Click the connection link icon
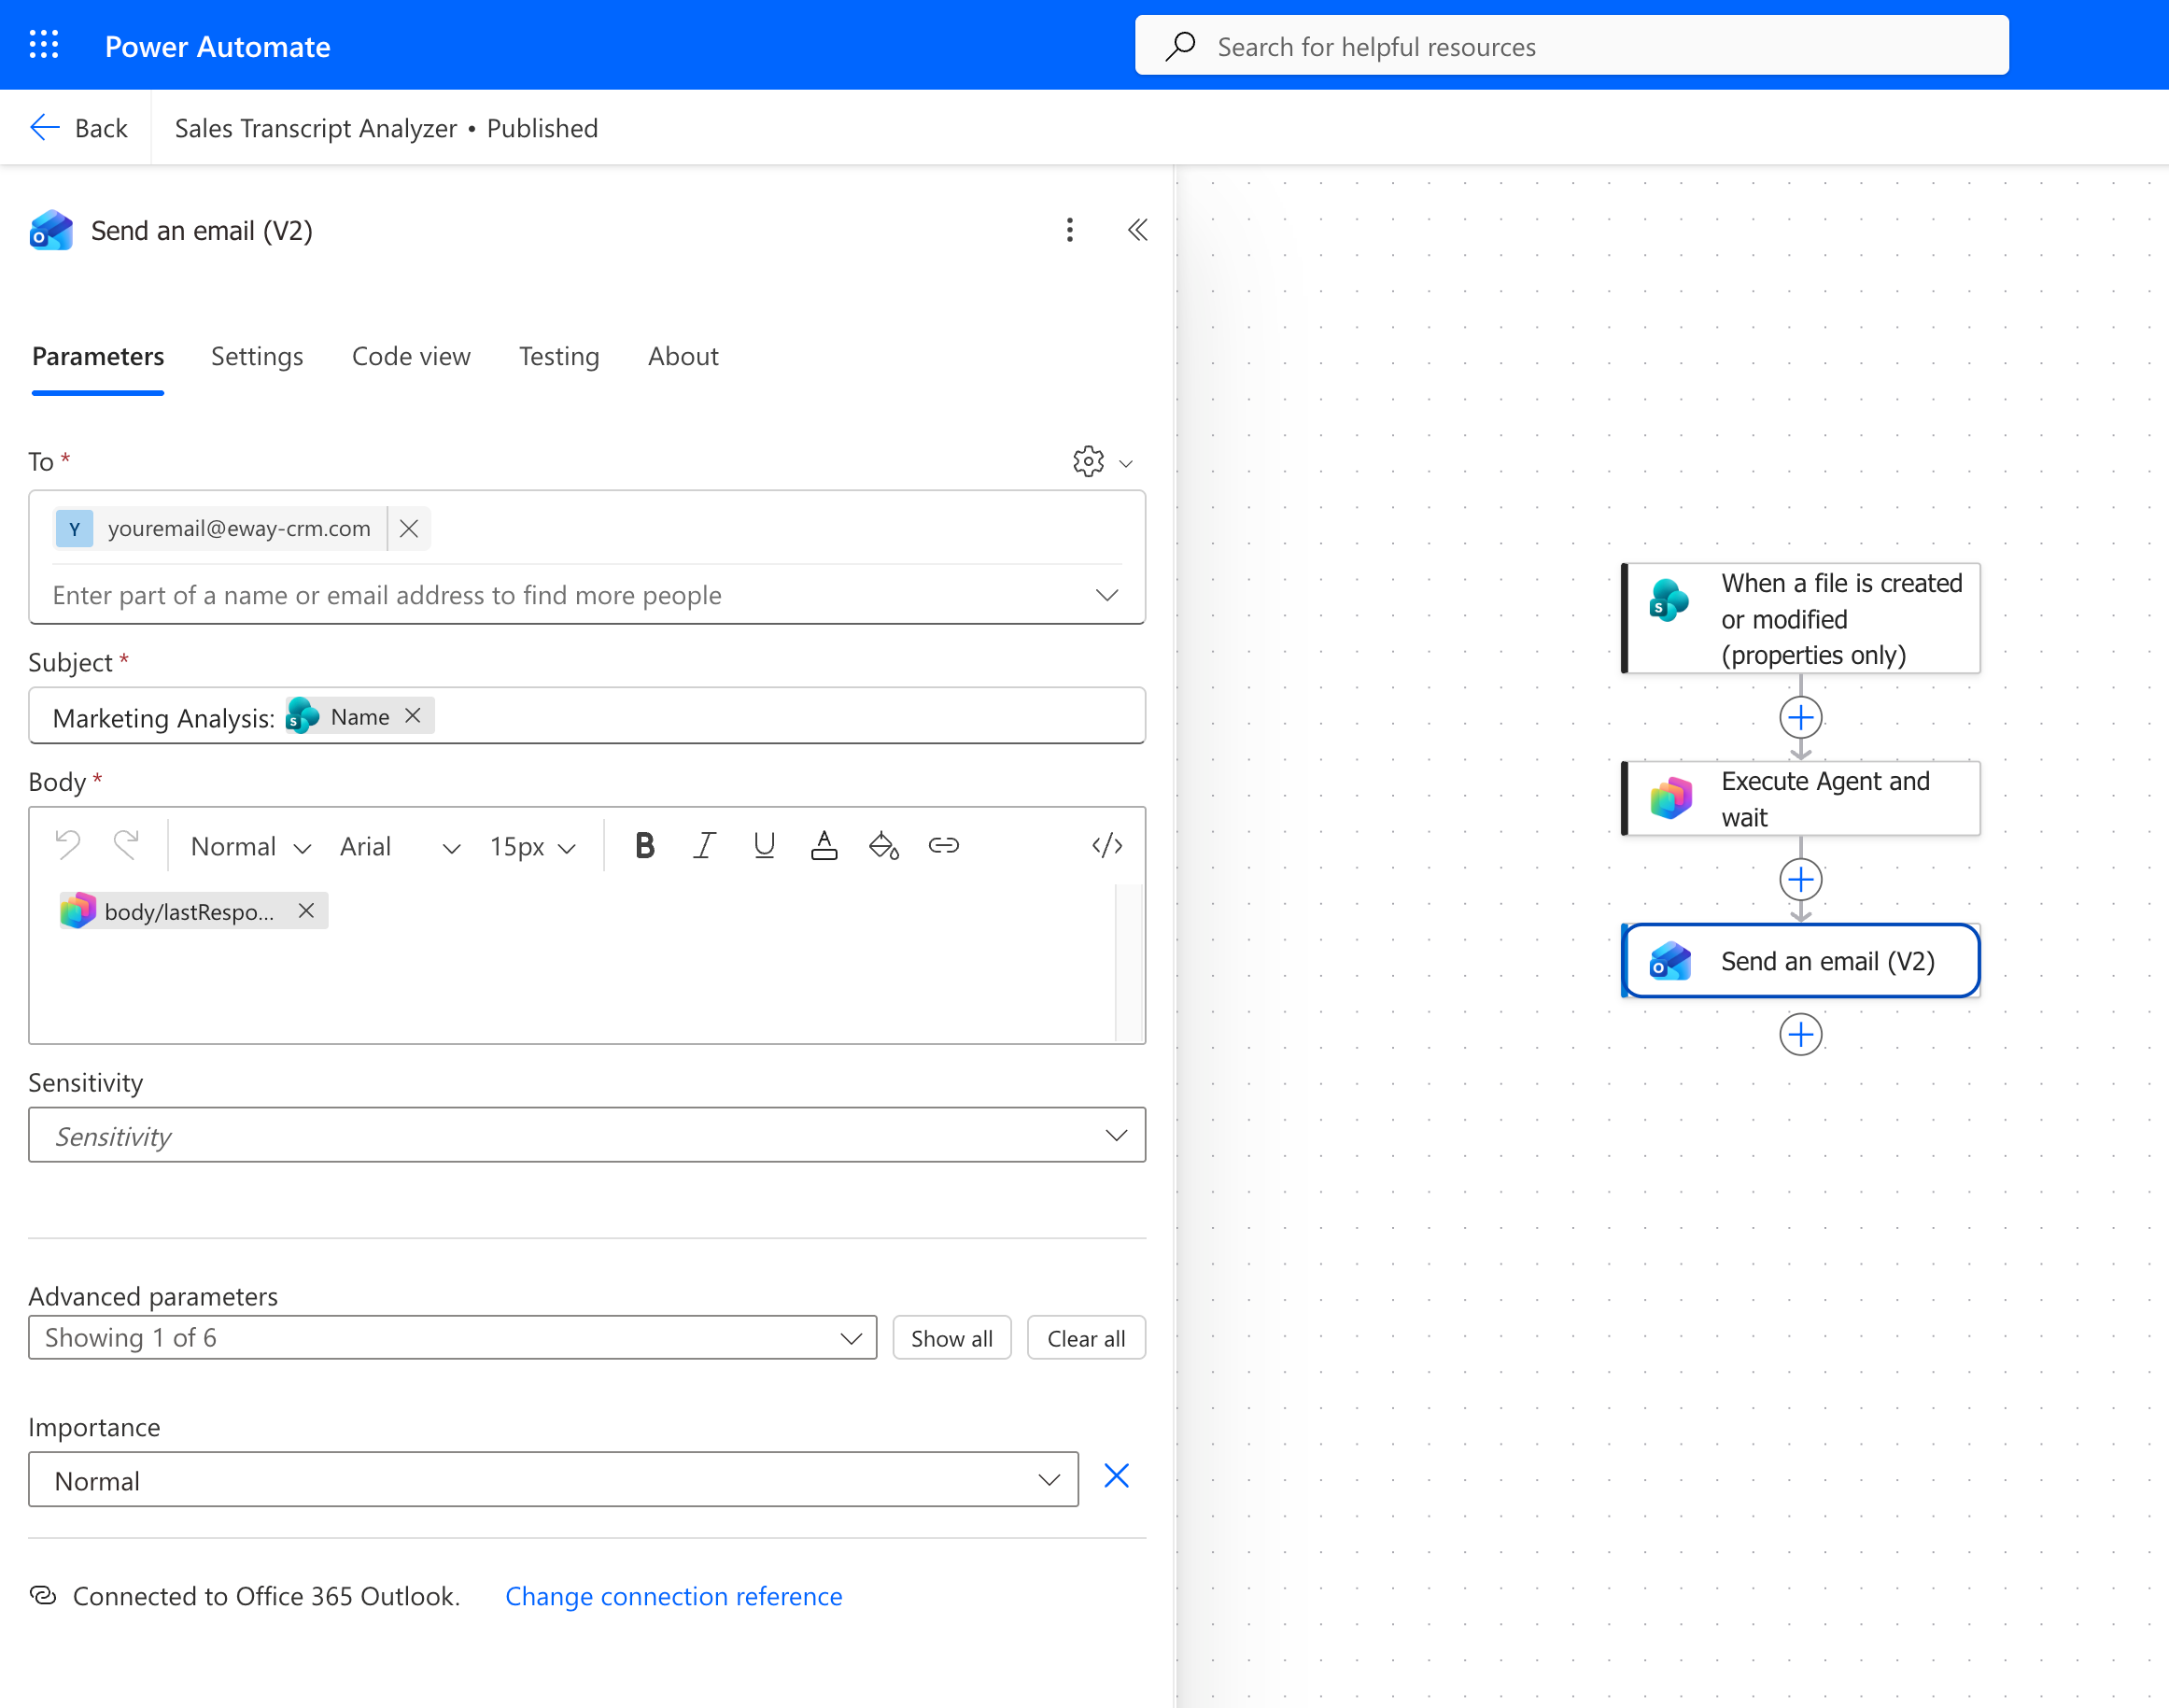 coord(43,1595)
